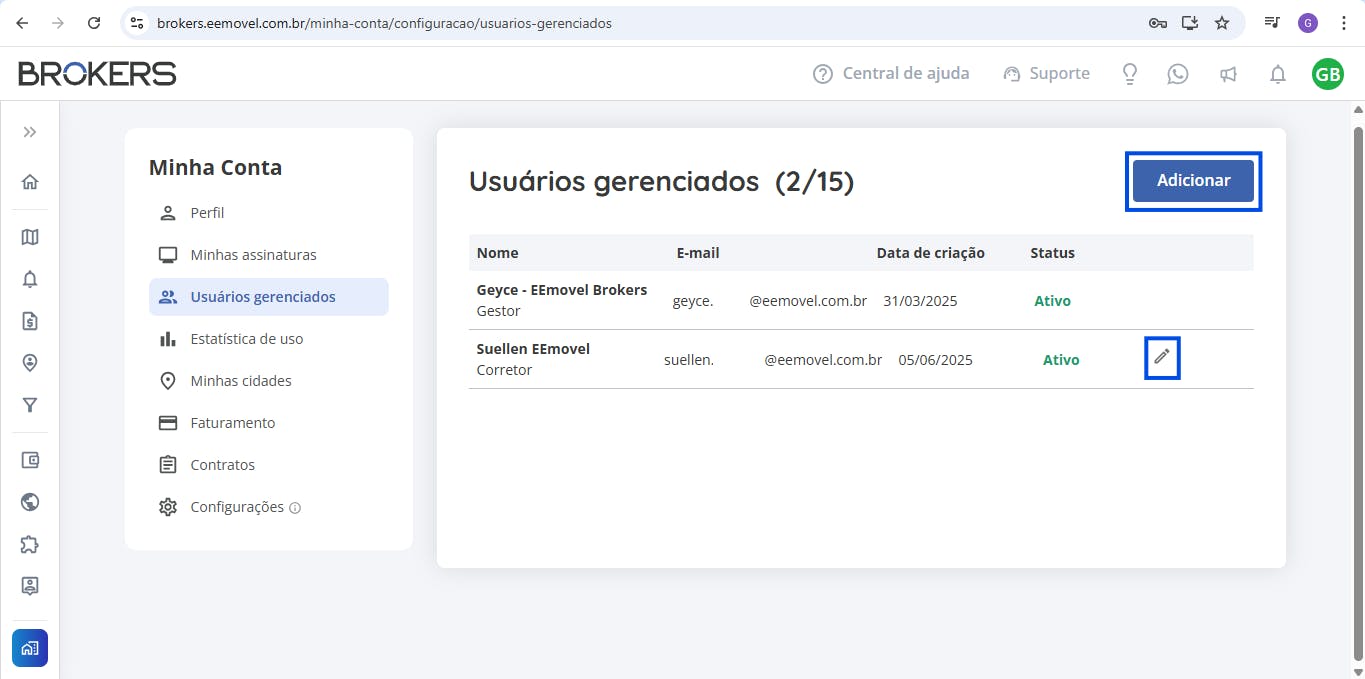The height and width of the screenshot is (679, 1365).
Task: Open the dollar document icon in sidebar
Action: click(30, 321)
